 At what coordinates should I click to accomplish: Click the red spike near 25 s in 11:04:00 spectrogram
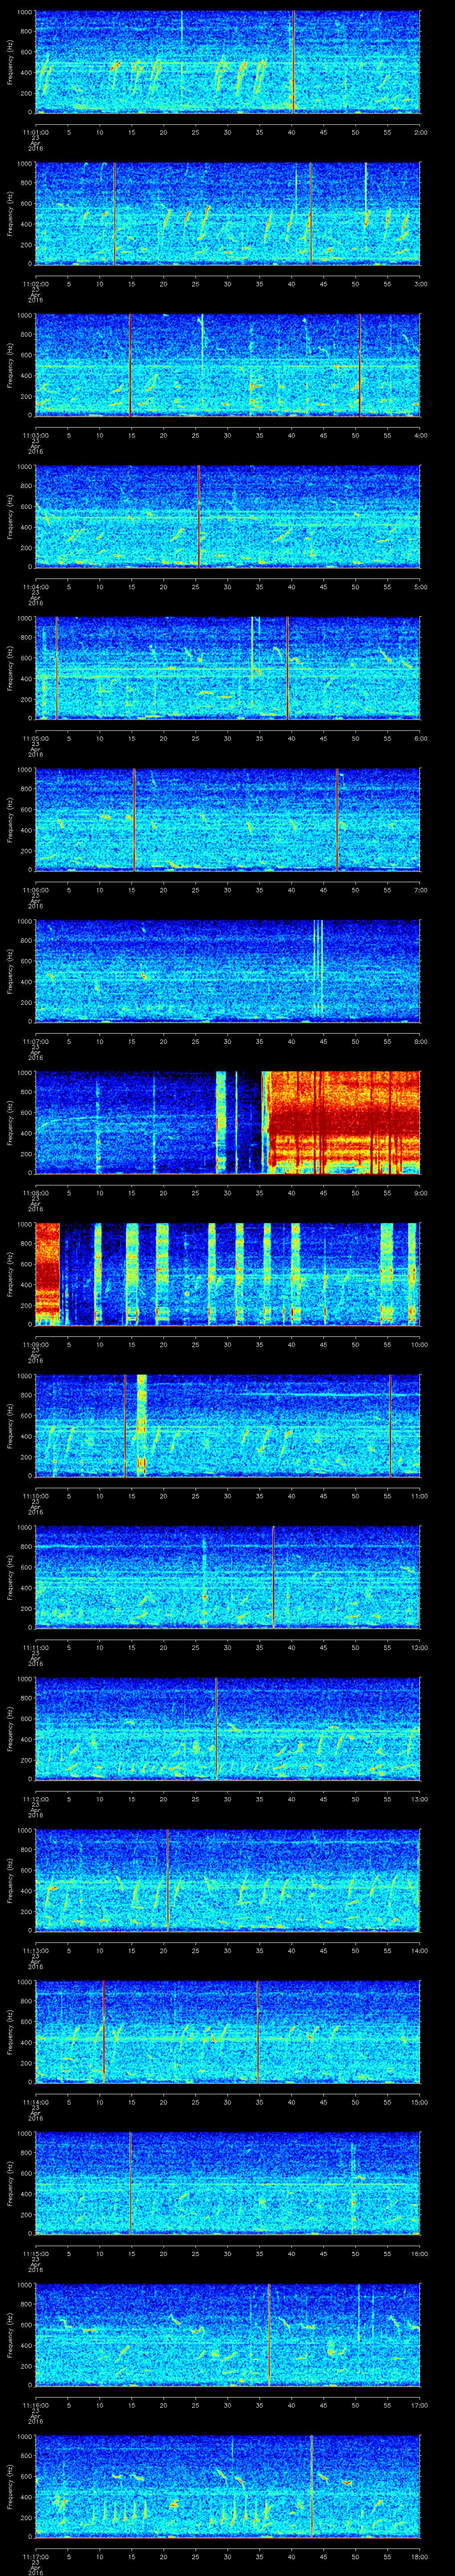pos(198,516)
